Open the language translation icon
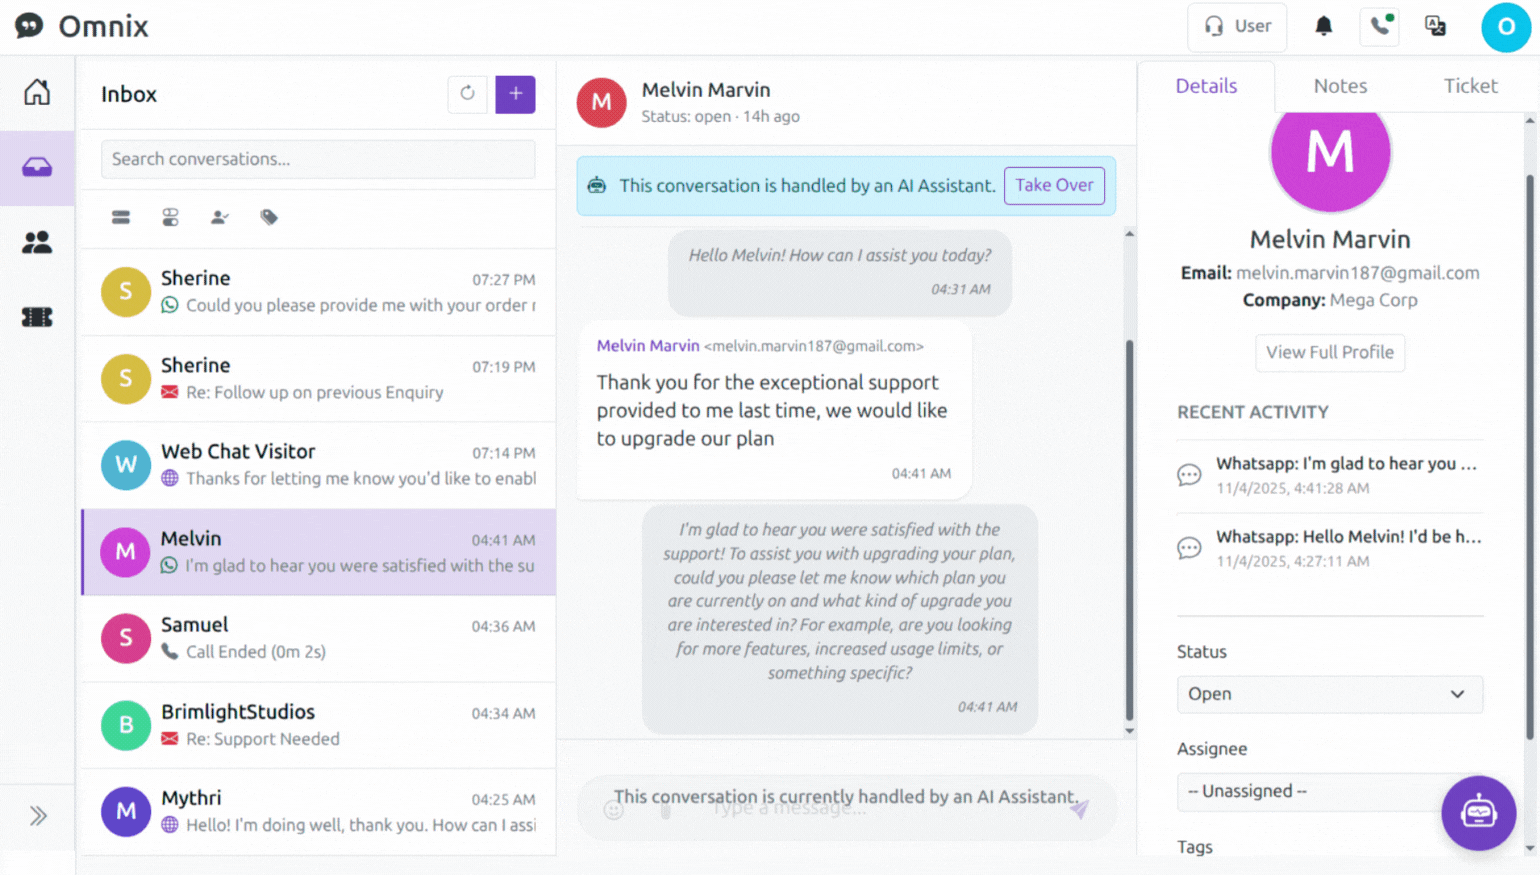 click(x=1436, y=27)
